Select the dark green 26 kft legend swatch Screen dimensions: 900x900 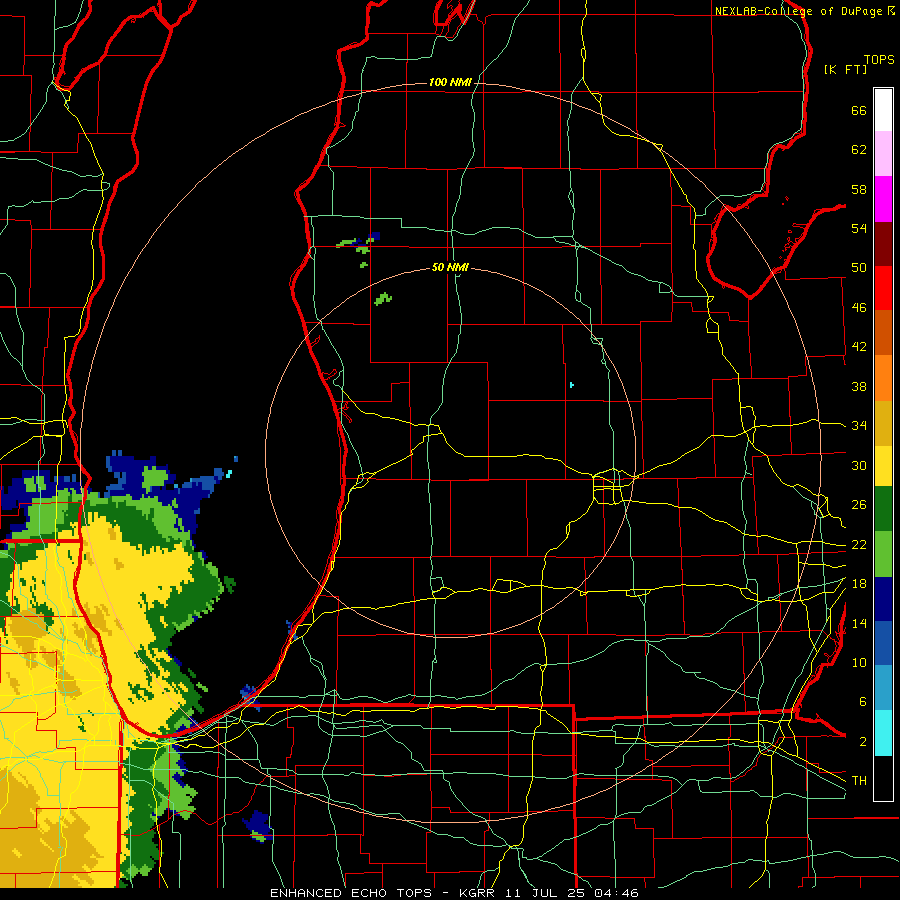[x=883, y=509]
